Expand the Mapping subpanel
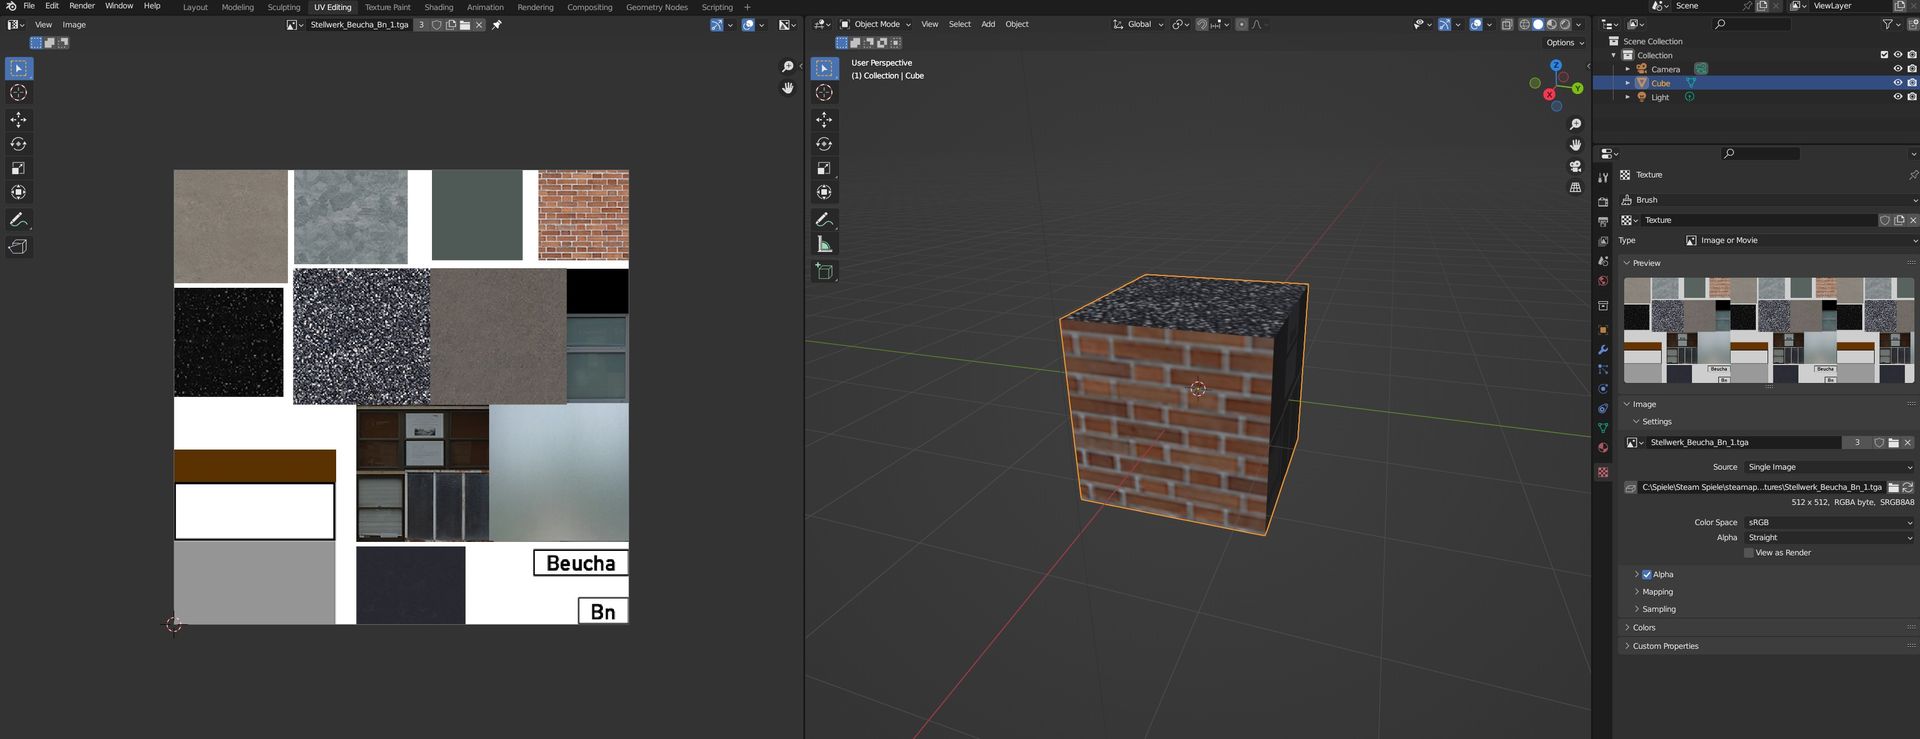The height and width of the screenshot is (739, 1920). pos(1657,592)
